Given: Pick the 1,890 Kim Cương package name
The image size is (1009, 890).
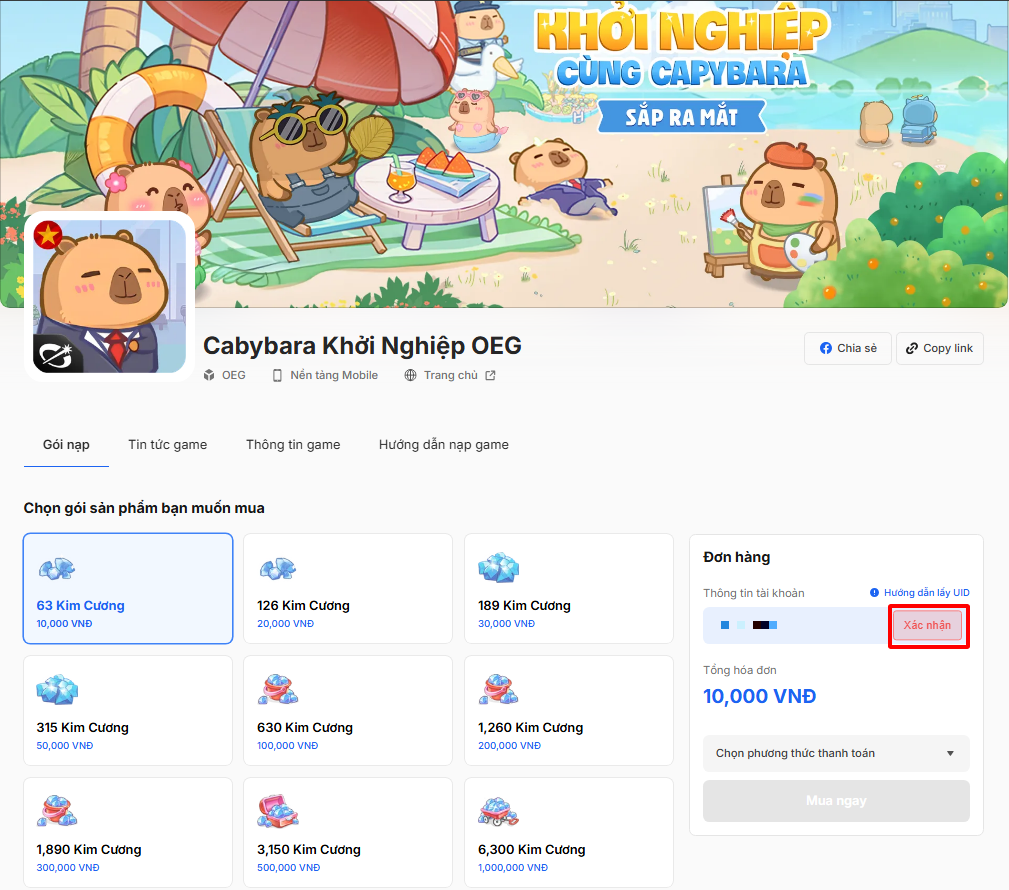Looking at the screenshot, I should [x=89, y=849].
